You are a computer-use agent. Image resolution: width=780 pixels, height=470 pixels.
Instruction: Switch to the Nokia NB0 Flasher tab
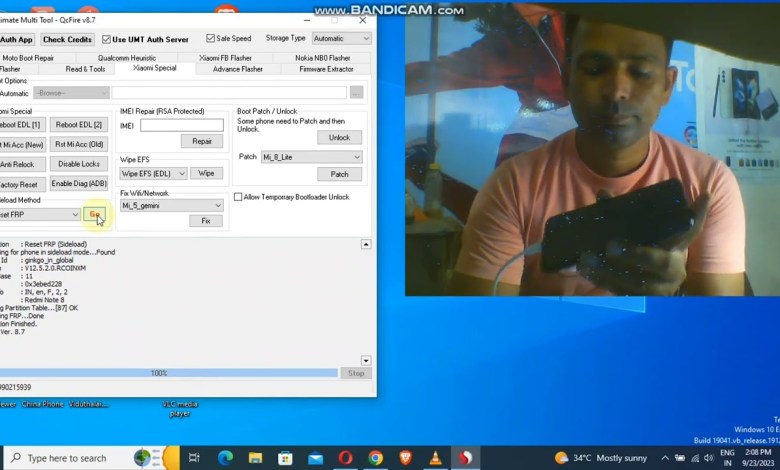[x=322, y=58]
